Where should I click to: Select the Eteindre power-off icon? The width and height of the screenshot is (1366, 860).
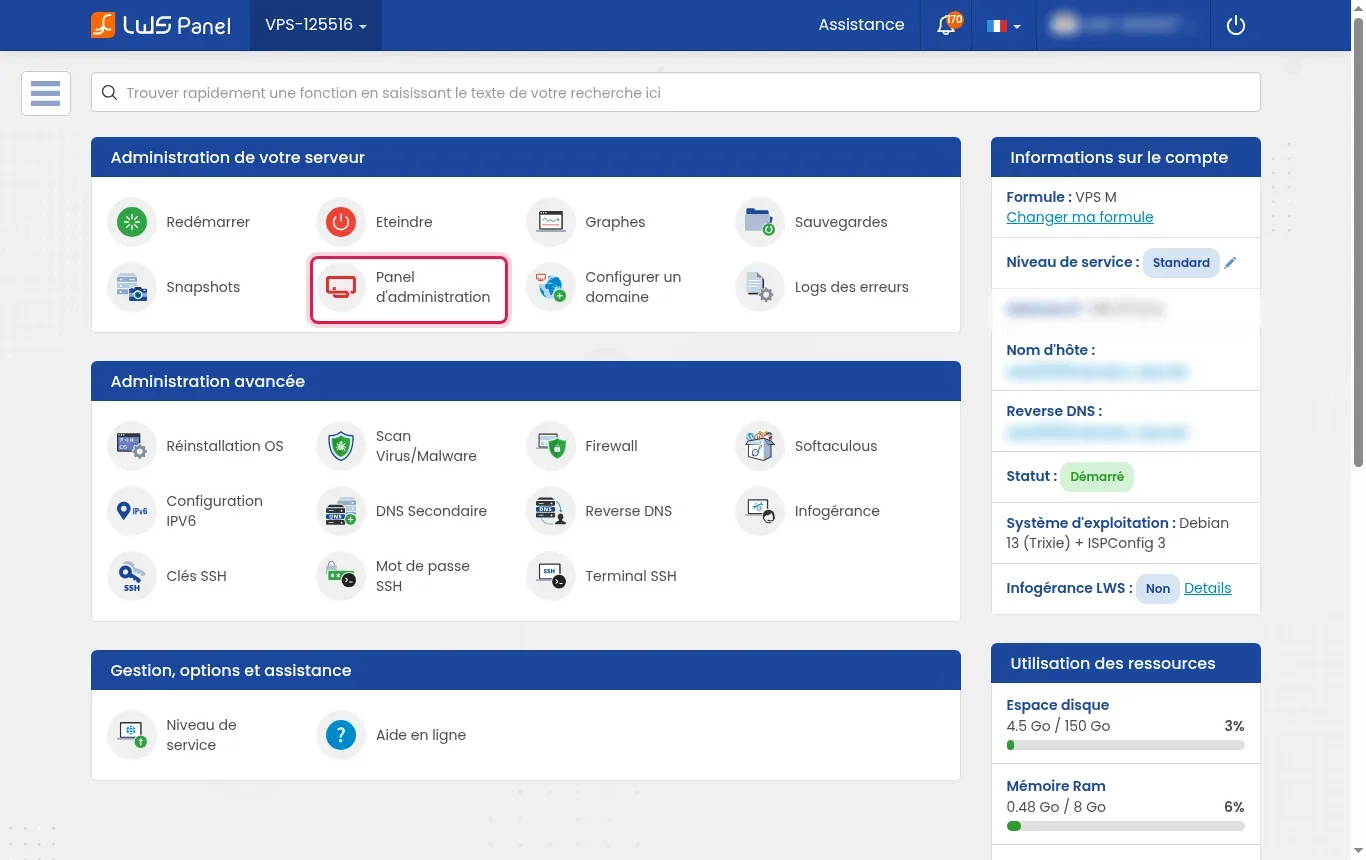[x=341, y=222]
